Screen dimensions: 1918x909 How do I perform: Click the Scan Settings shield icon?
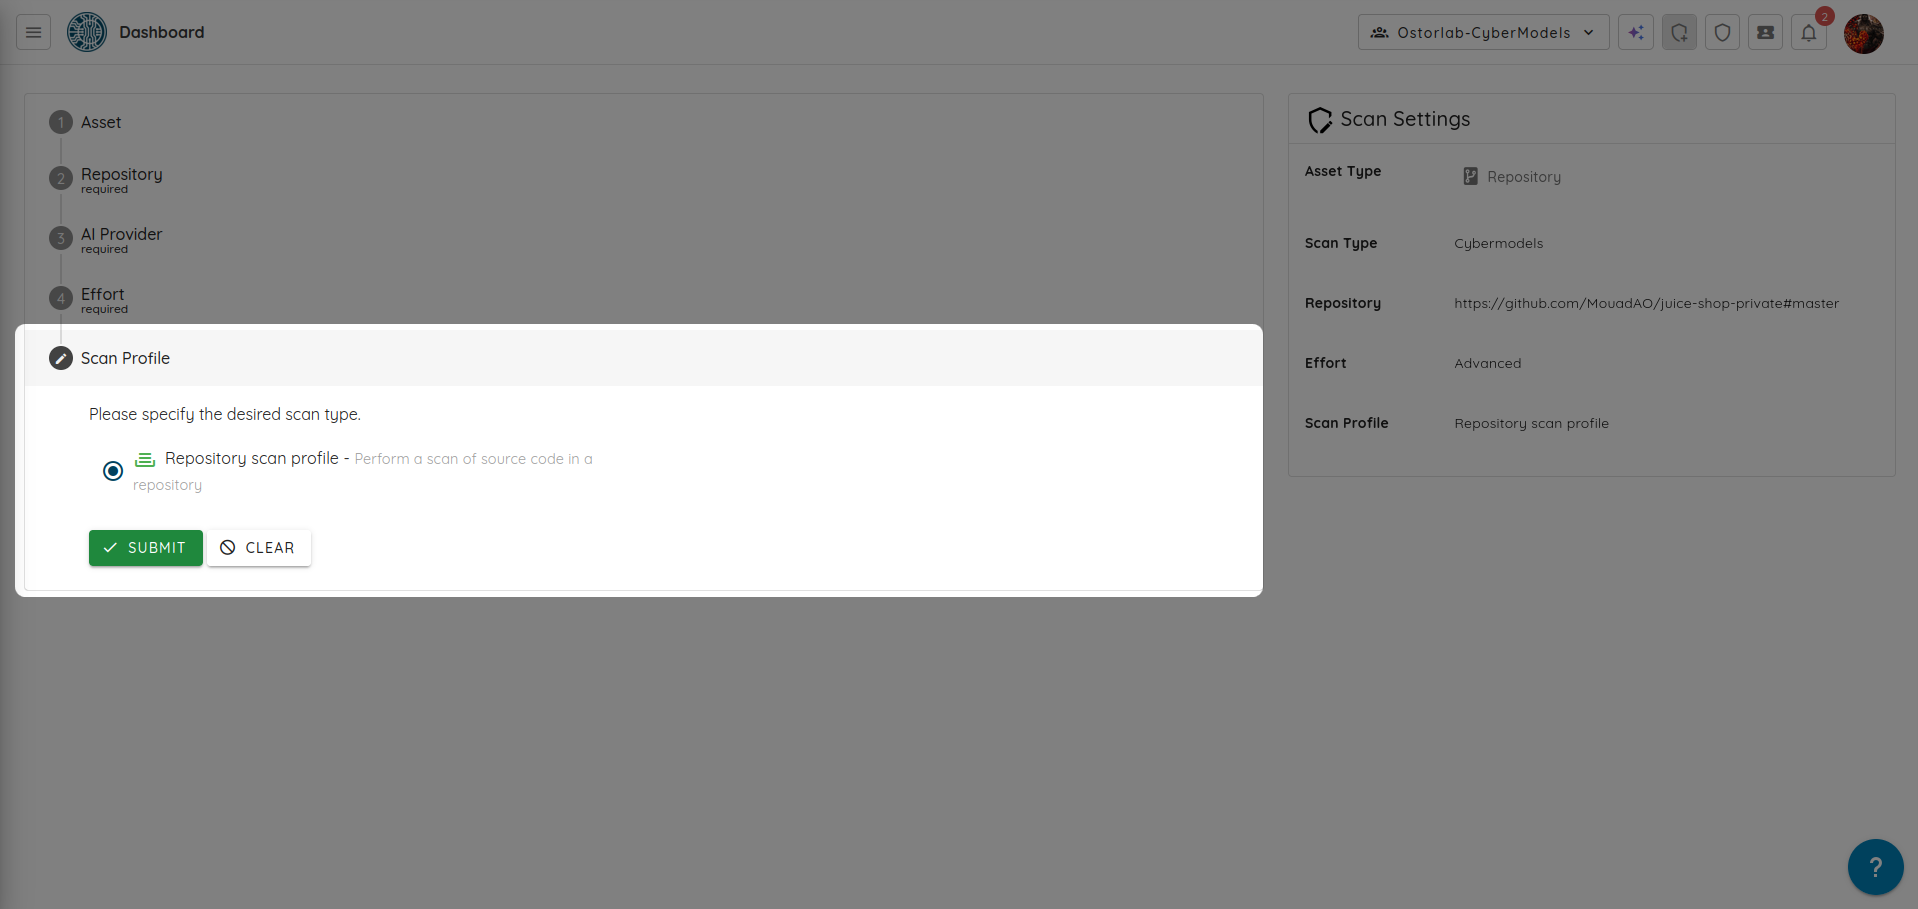pos(1320,120)
